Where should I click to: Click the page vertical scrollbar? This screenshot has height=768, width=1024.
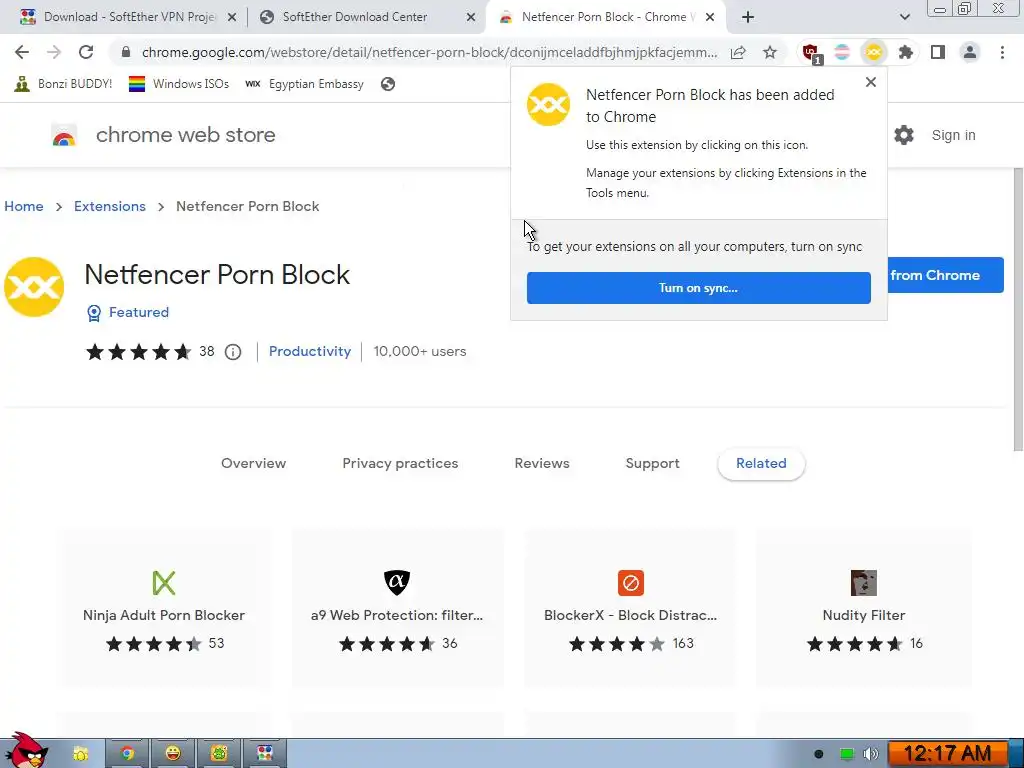click(1018, 309)
